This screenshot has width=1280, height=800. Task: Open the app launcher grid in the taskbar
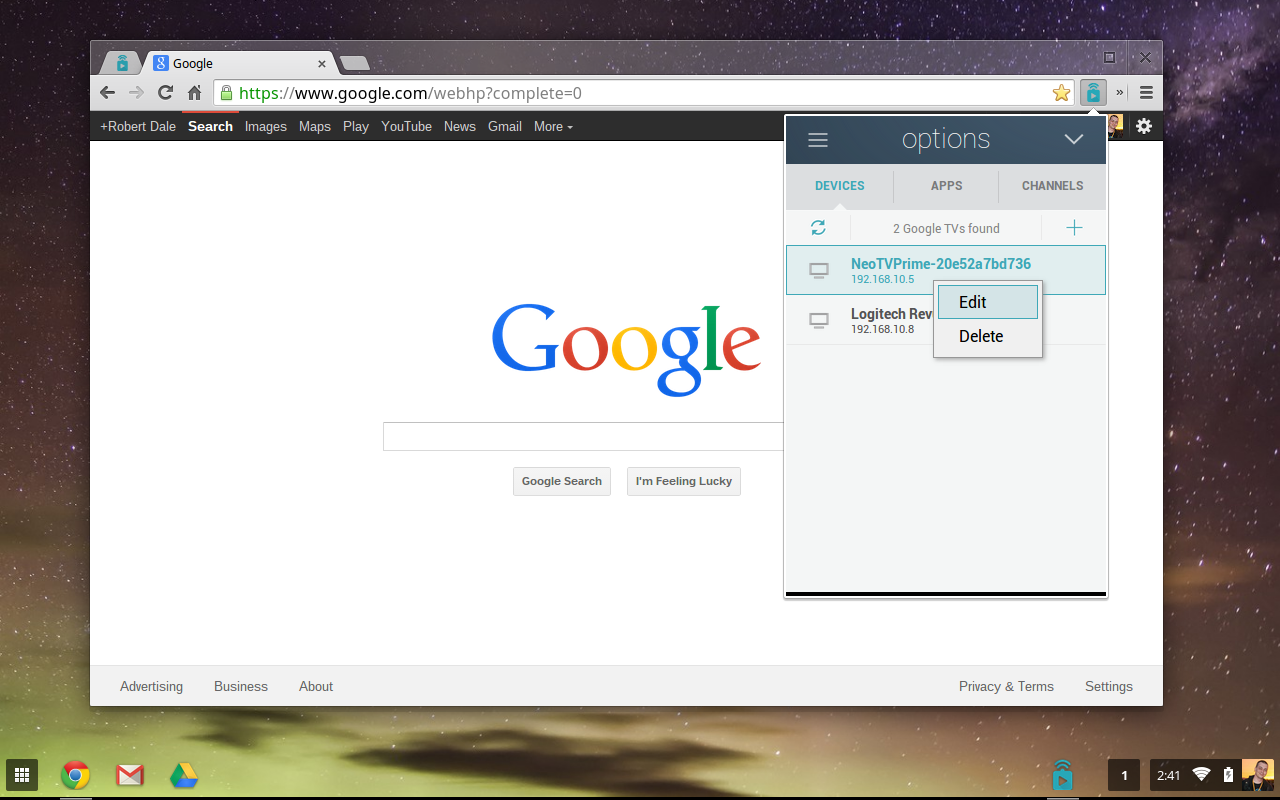pyautogui.click(x=21, y=774)
